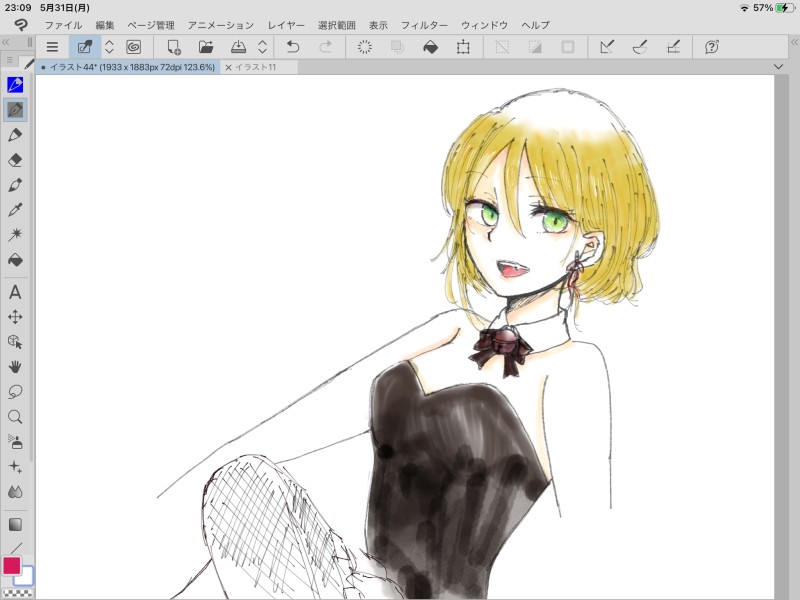This screenshot has width=800, height=600.
Task: Toggle snap to special ruler
Action: coord(640,47)
